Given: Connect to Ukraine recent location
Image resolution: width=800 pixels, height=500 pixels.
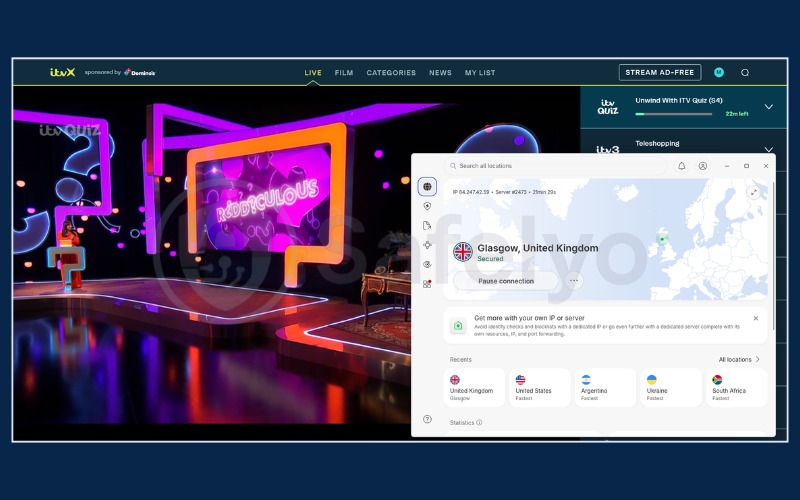Looking at the screenshot, I should (x=670, y=388).
